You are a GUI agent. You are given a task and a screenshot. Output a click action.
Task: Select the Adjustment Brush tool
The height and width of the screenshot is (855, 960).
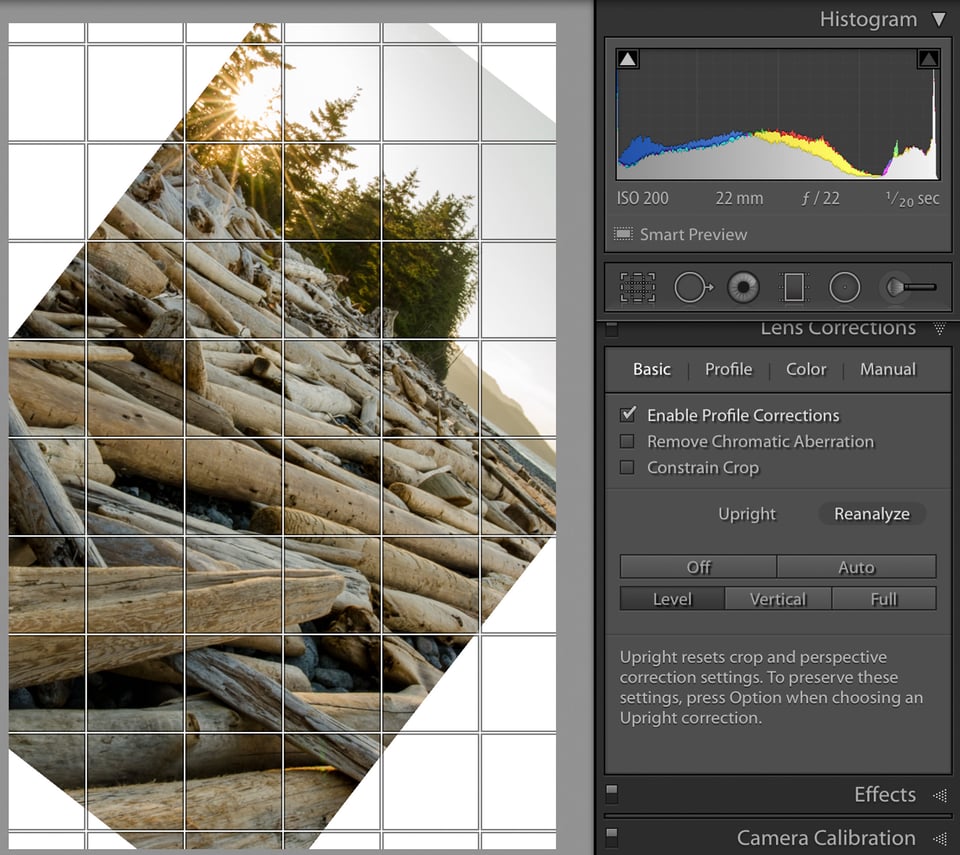click(x=910, y=287)
